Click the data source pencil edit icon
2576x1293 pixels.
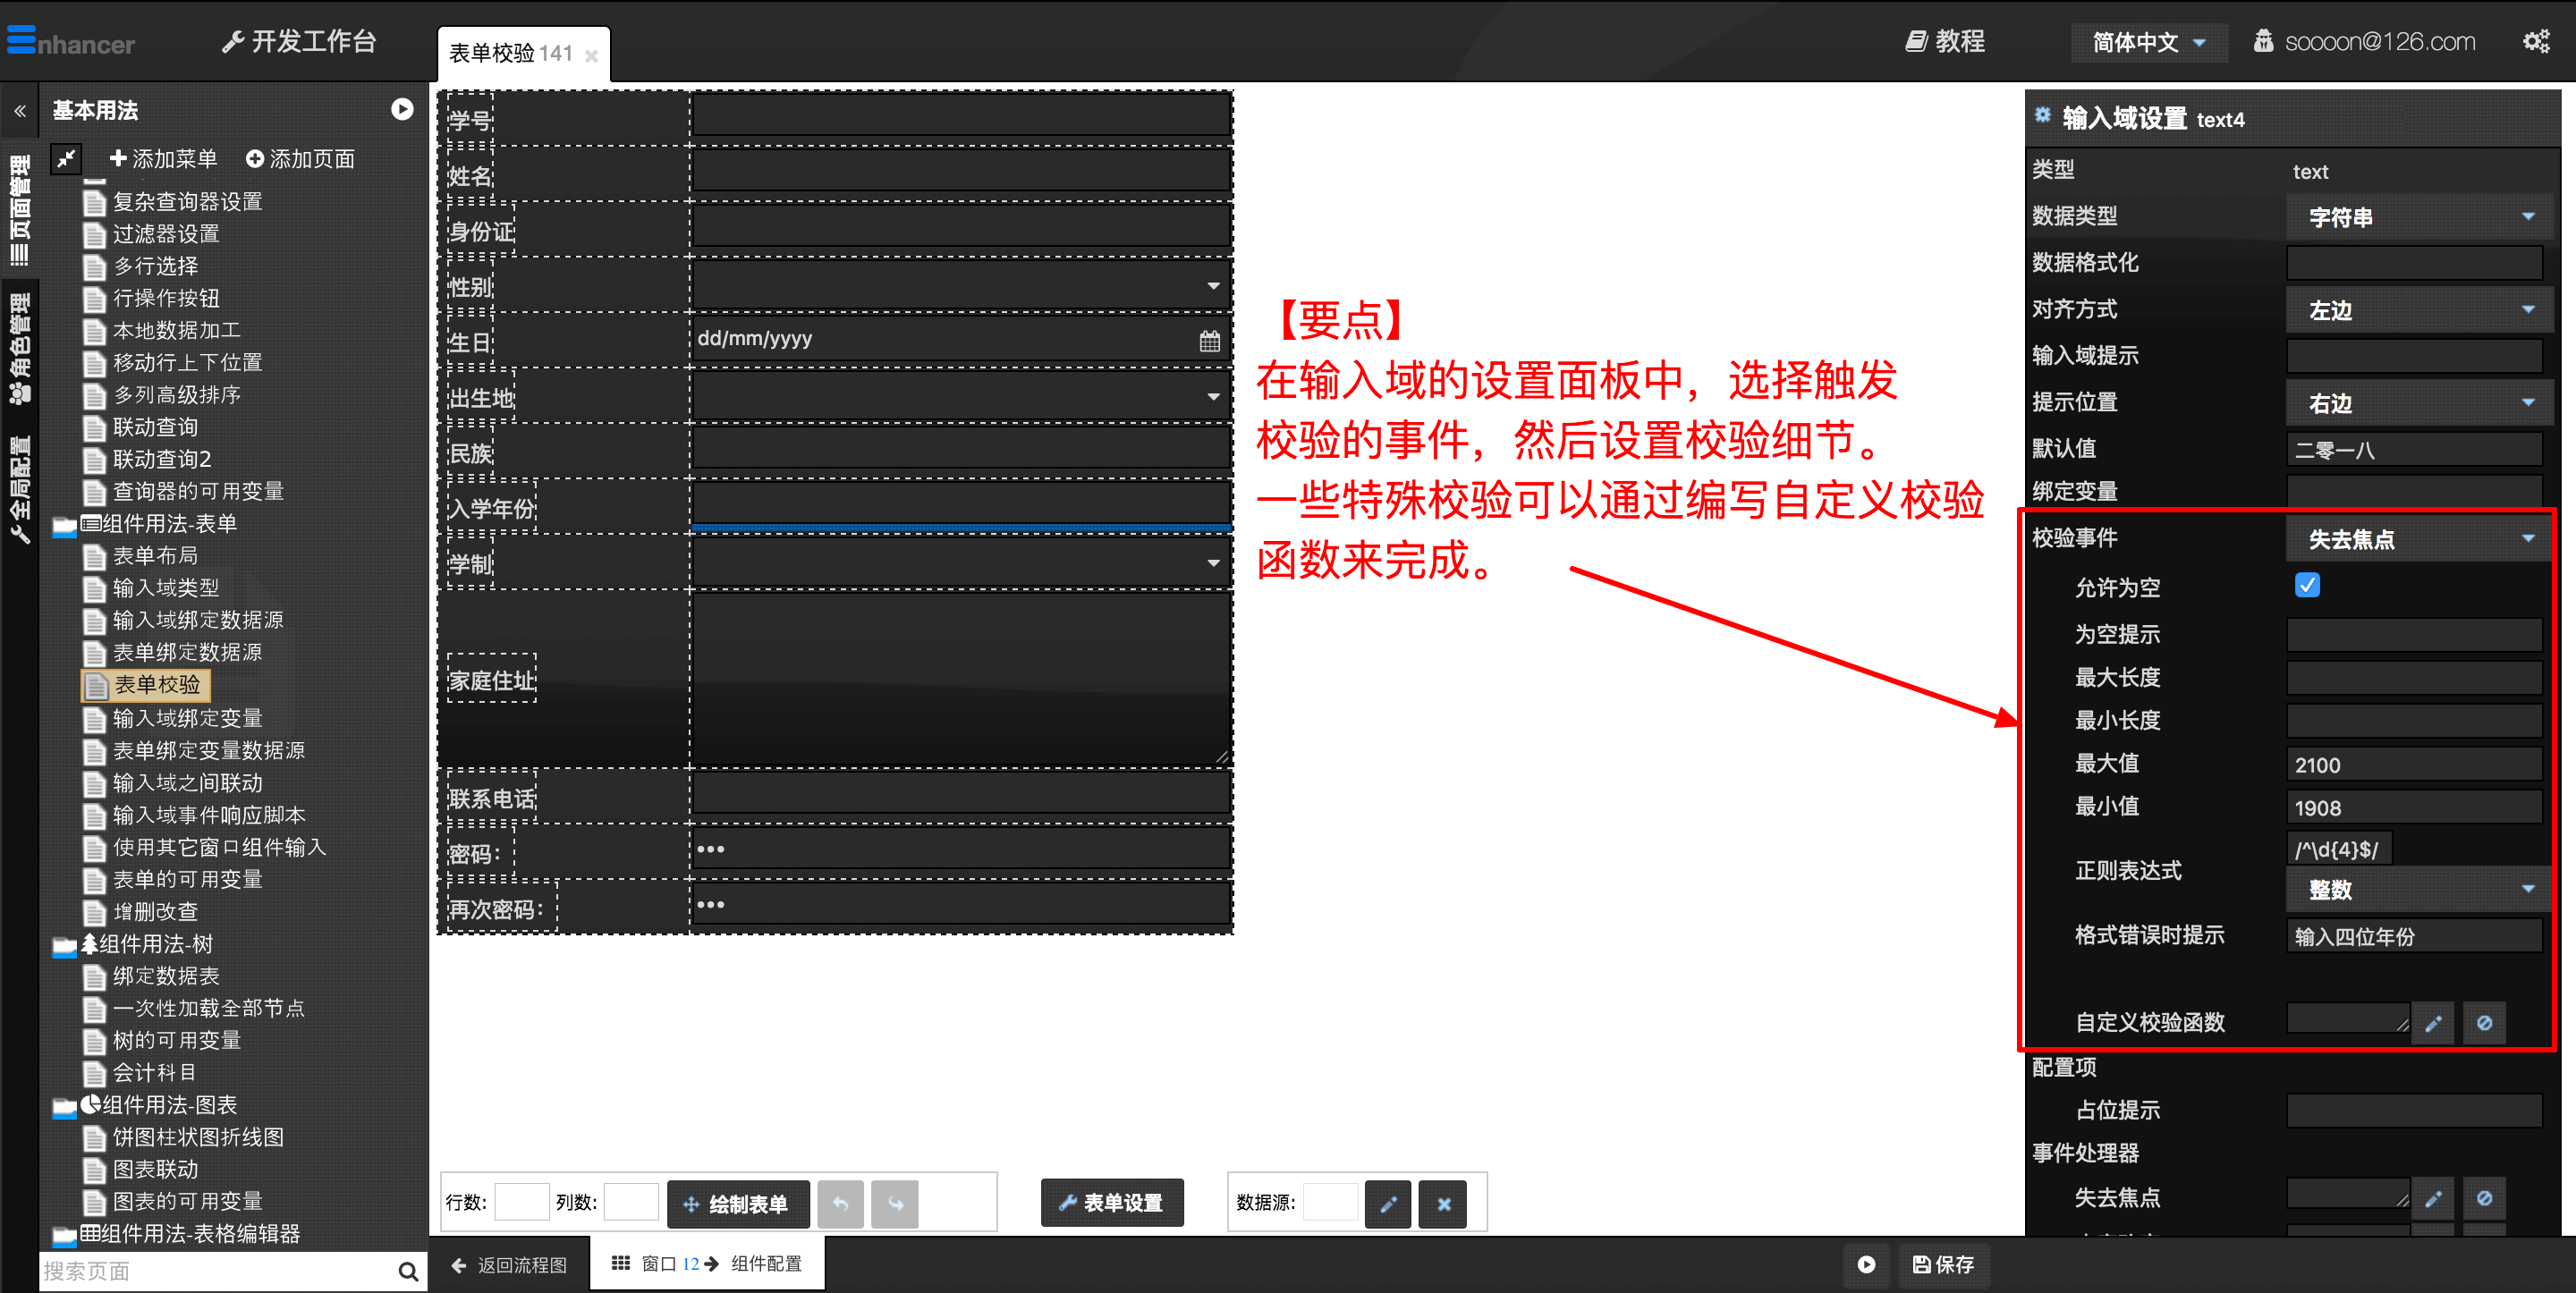(x=1387, y=1204)
